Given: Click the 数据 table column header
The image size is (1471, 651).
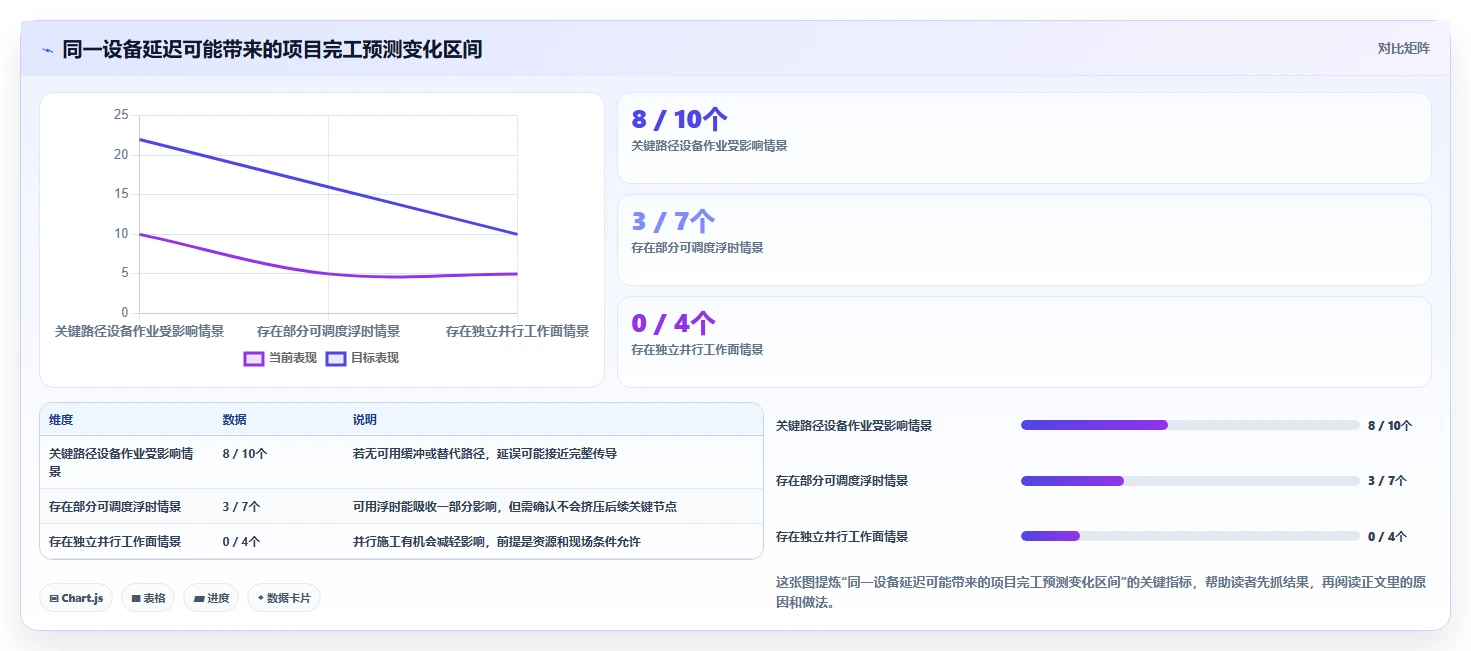Looking at the screenshot, I should pos(234,420).
